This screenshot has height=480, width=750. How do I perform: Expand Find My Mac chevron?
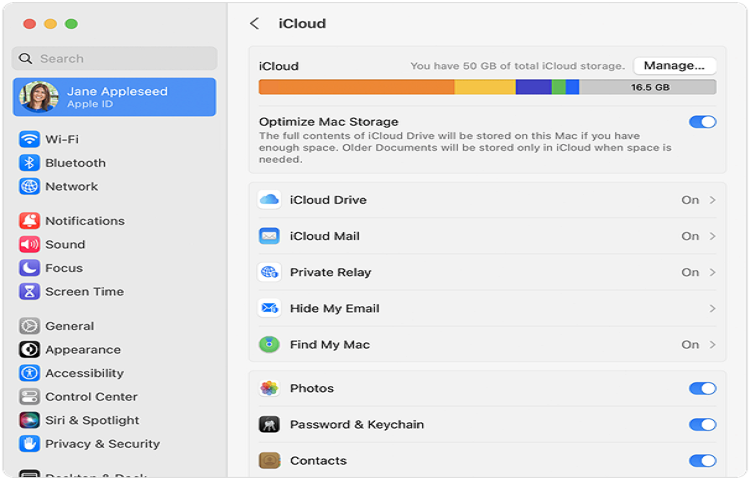(x=712, y=345)
